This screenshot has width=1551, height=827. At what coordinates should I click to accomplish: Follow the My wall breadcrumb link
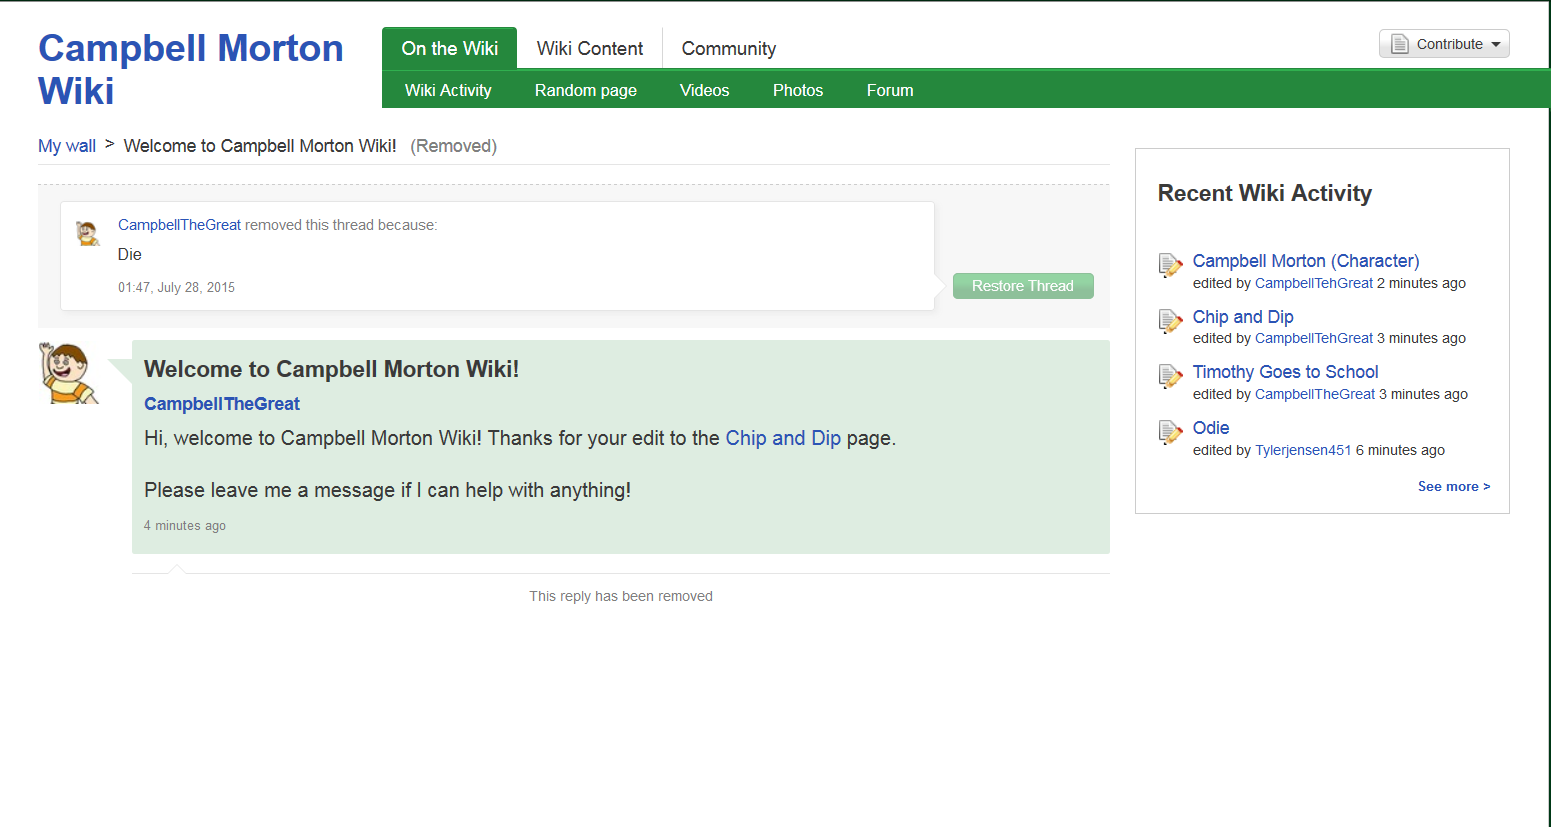pos(67,146)
